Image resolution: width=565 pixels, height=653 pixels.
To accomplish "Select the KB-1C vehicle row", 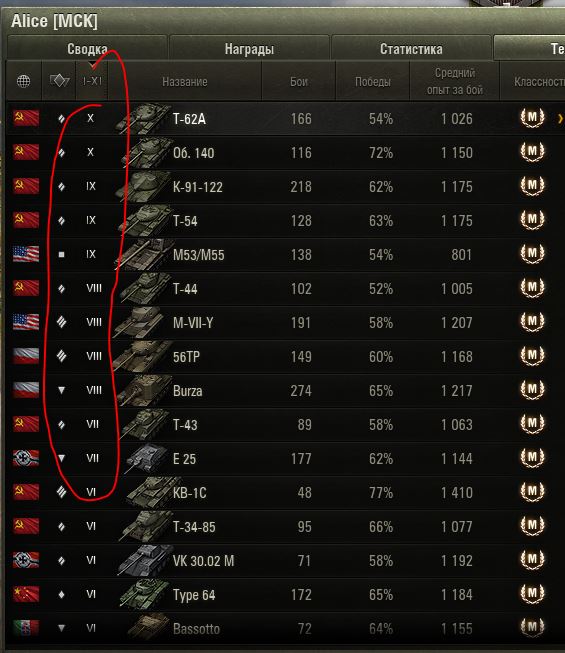I will [x=285, y=492].
